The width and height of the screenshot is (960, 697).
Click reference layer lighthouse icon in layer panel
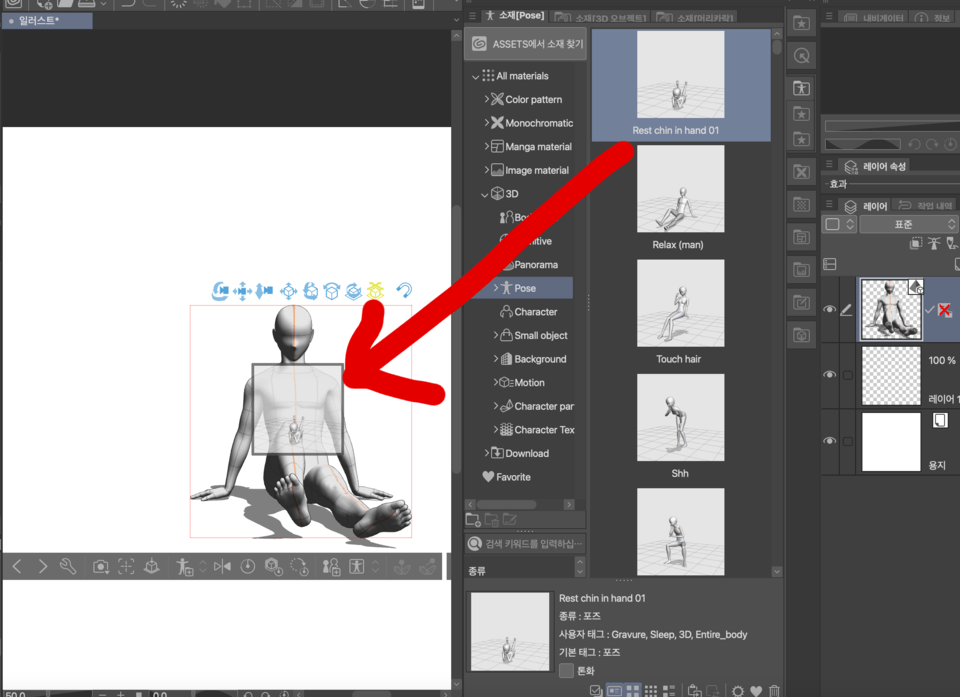pyautogui.click(x=934, y=243)
